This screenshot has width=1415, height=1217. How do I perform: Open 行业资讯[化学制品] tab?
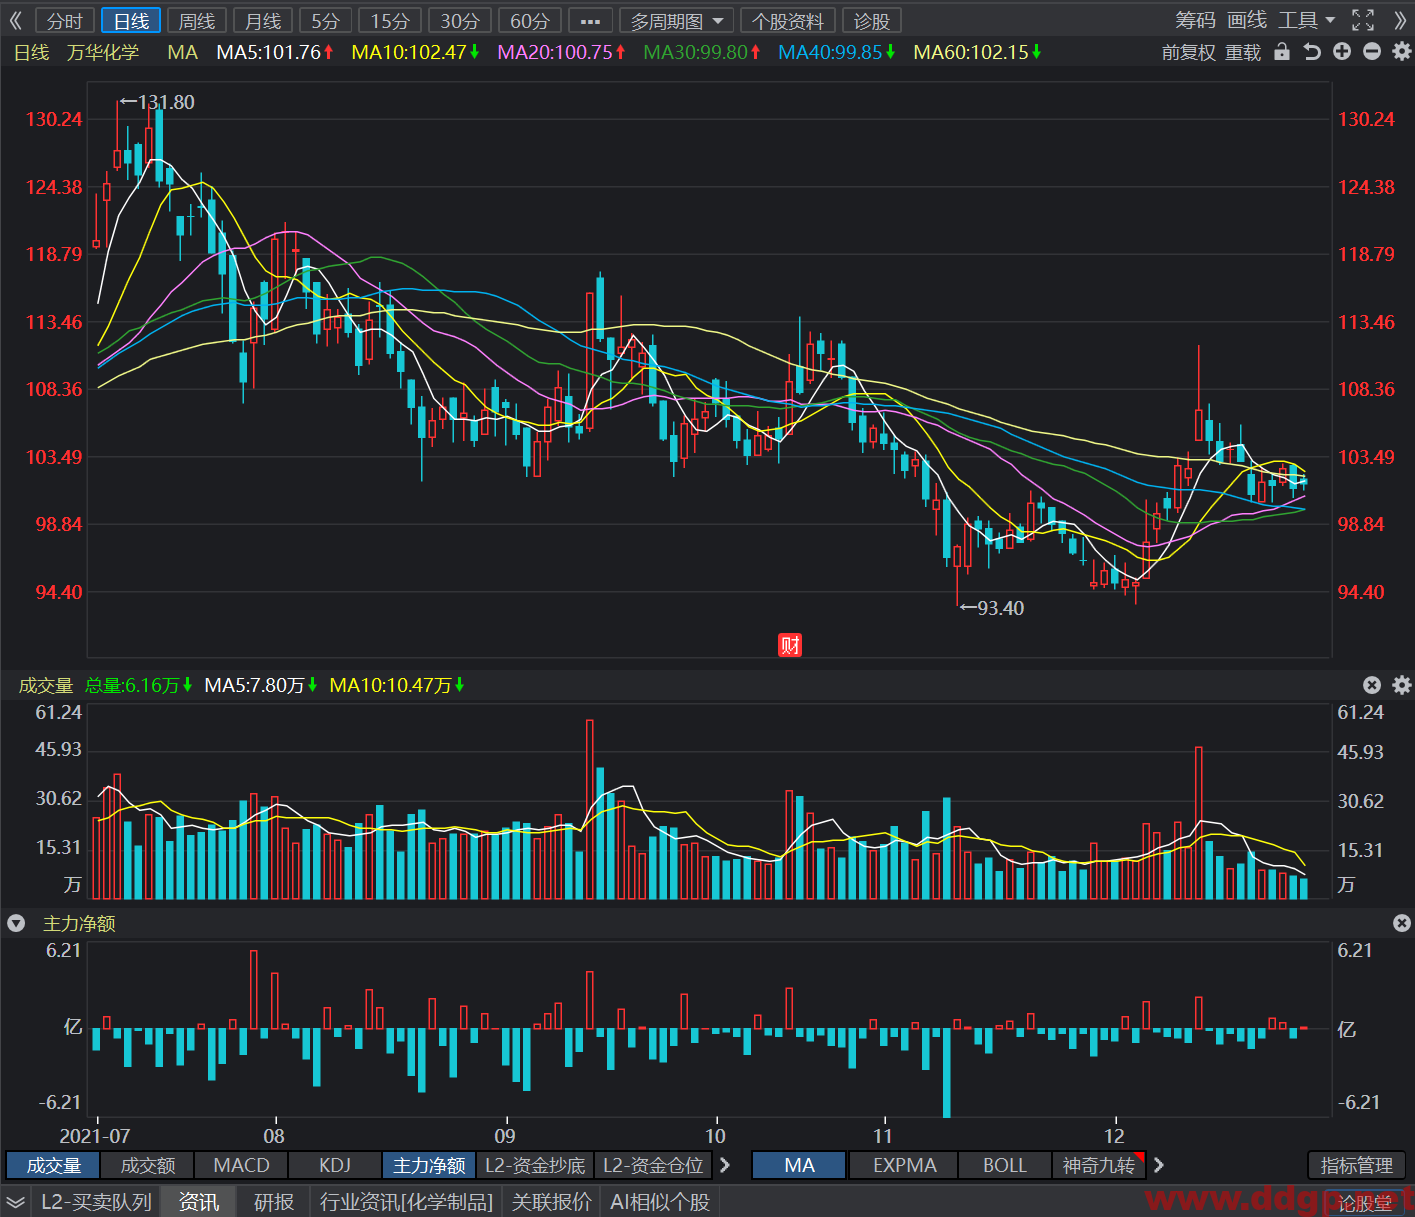pos(407,1202)
